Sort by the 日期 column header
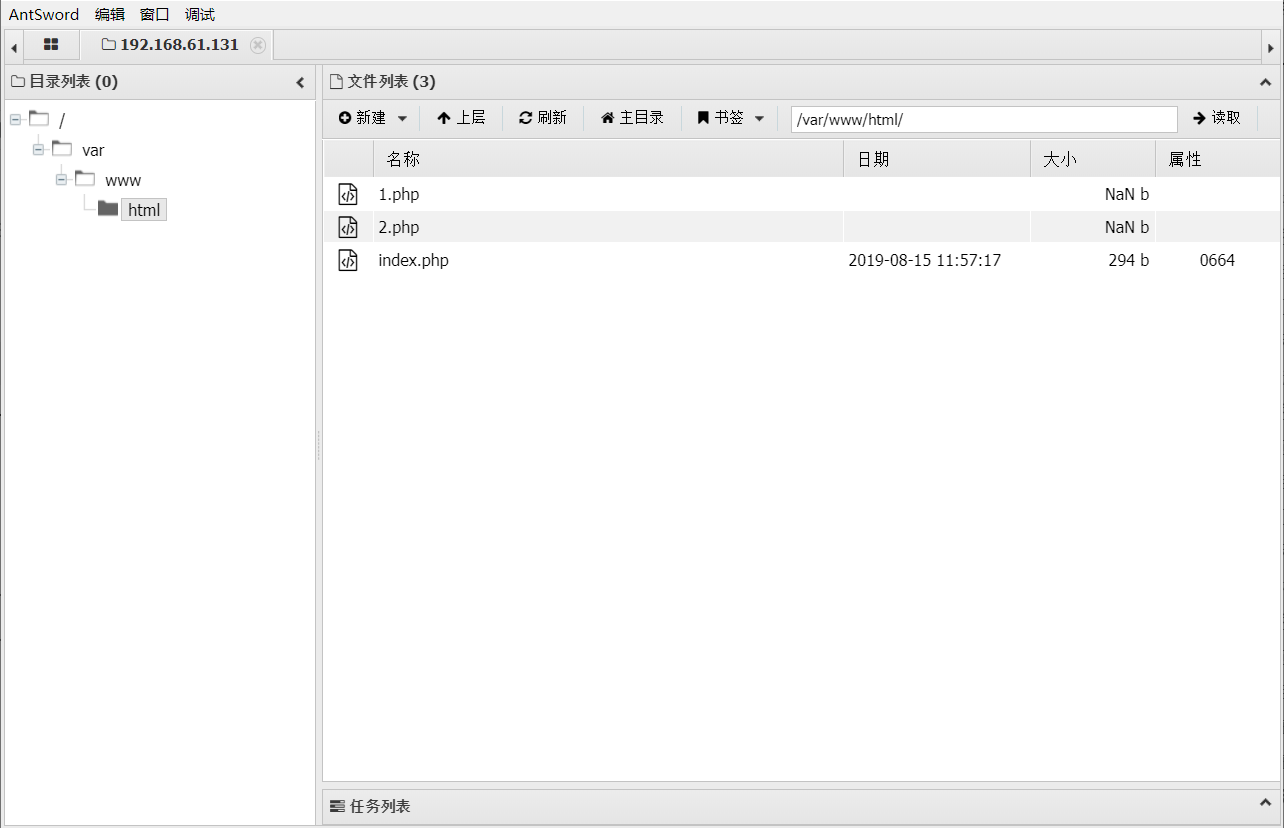The width and height of the screenshot is (1284, 828). [x=937, y=159]
